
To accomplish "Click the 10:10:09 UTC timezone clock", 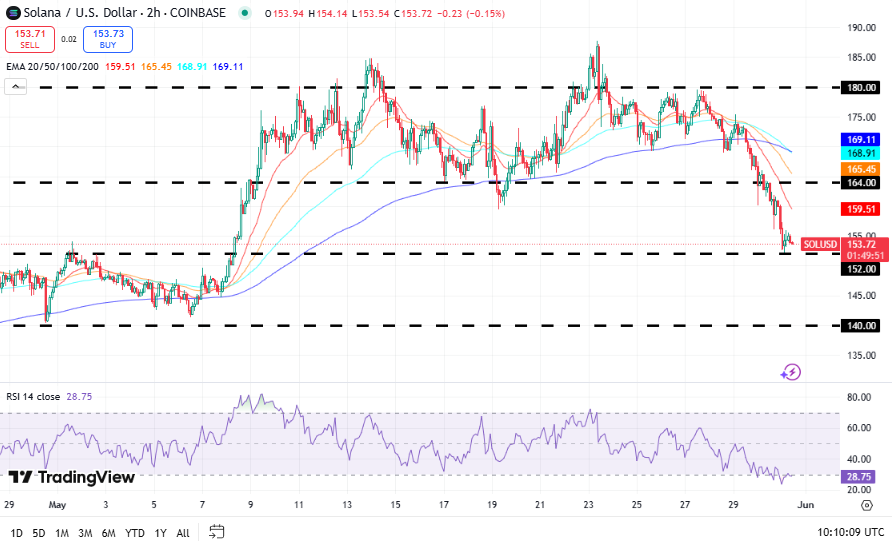I will (x=851, y=532).
